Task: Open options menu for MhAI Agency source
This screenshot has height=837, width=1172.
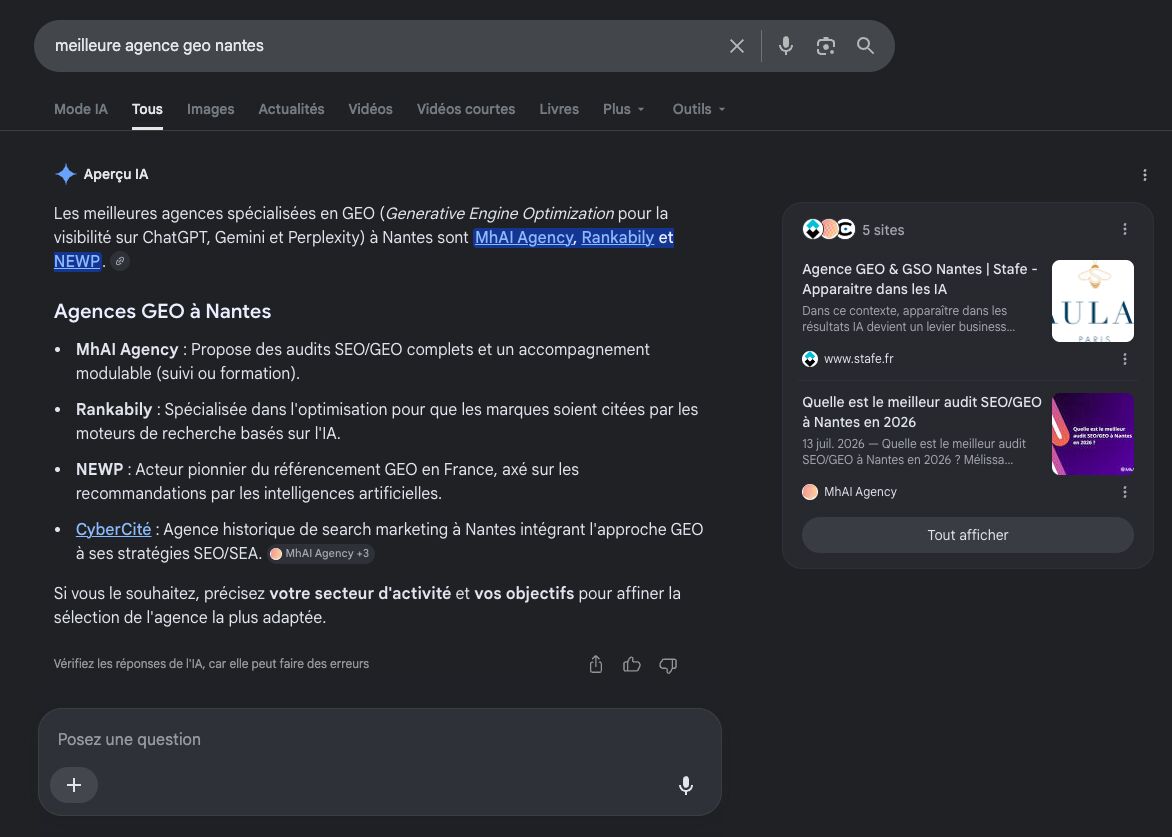Action: click(x=1124, y=492)
